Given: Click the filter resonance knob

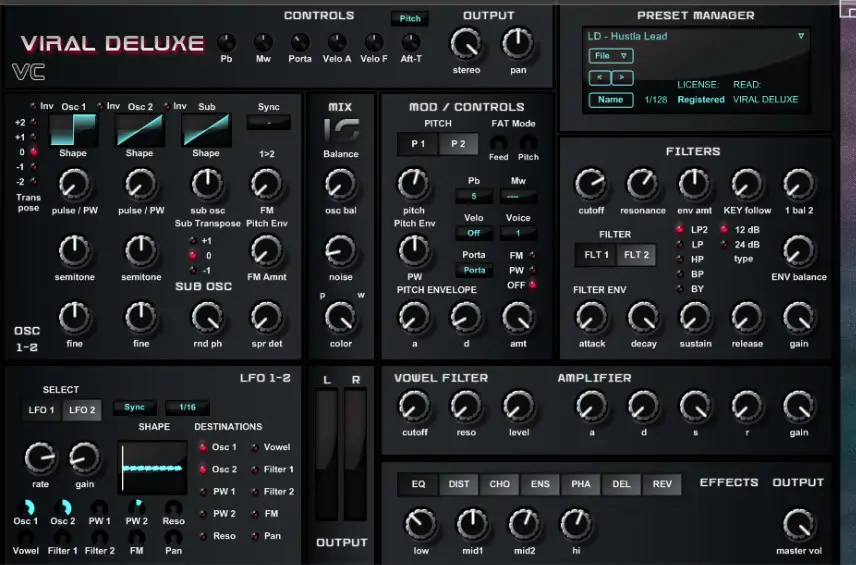Looking at the screenshot, I should (x=643, y=185).
